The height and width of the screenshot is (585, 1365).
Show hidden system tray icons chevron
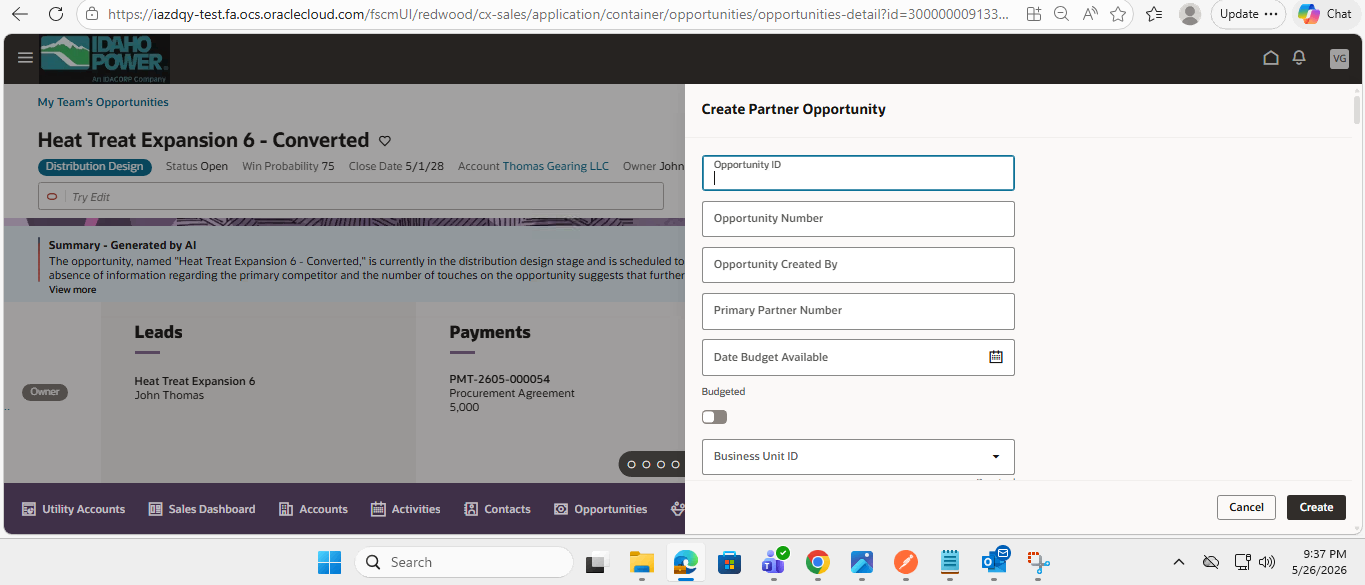coord(1179,562)
